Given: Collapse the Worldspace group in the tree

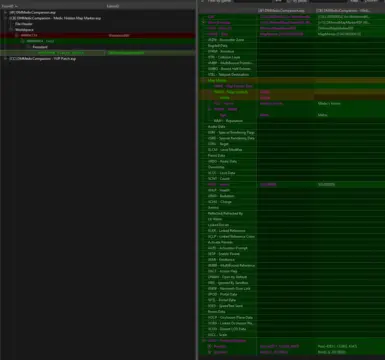Looking at the screenshot, I should pyautogui.click(x=11, y=30).
